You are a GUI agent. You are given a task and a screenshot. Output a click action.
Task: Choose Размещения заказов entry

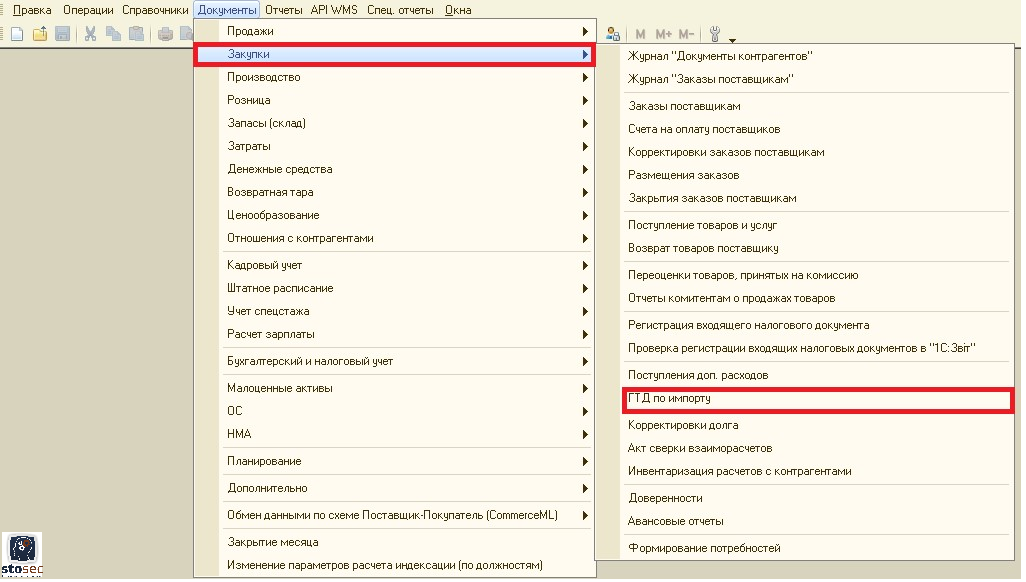tap(805, 175)
